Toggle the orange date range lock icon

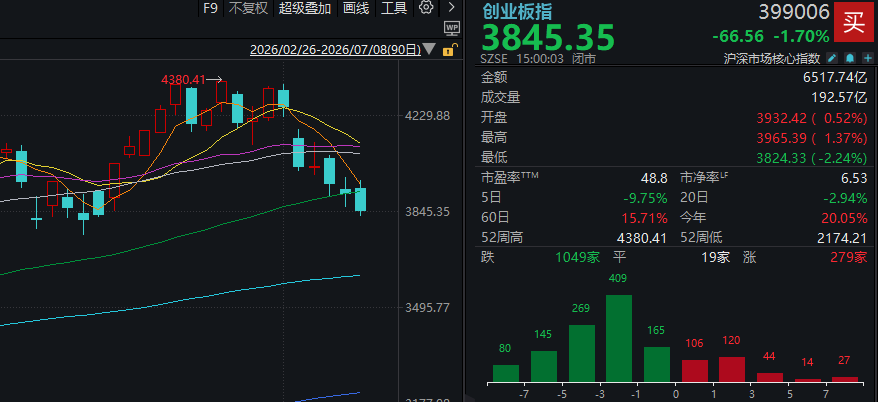point(450,50)
